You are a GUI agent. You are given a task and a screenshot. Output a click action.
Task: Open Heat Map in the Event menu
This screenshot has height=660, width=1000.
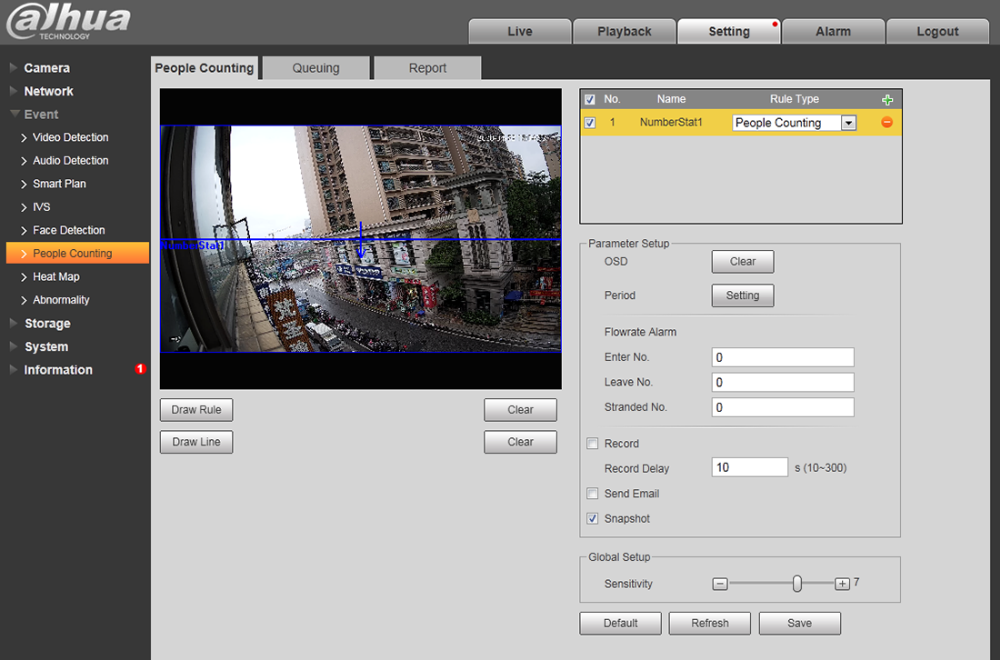(x=56, y=277)
